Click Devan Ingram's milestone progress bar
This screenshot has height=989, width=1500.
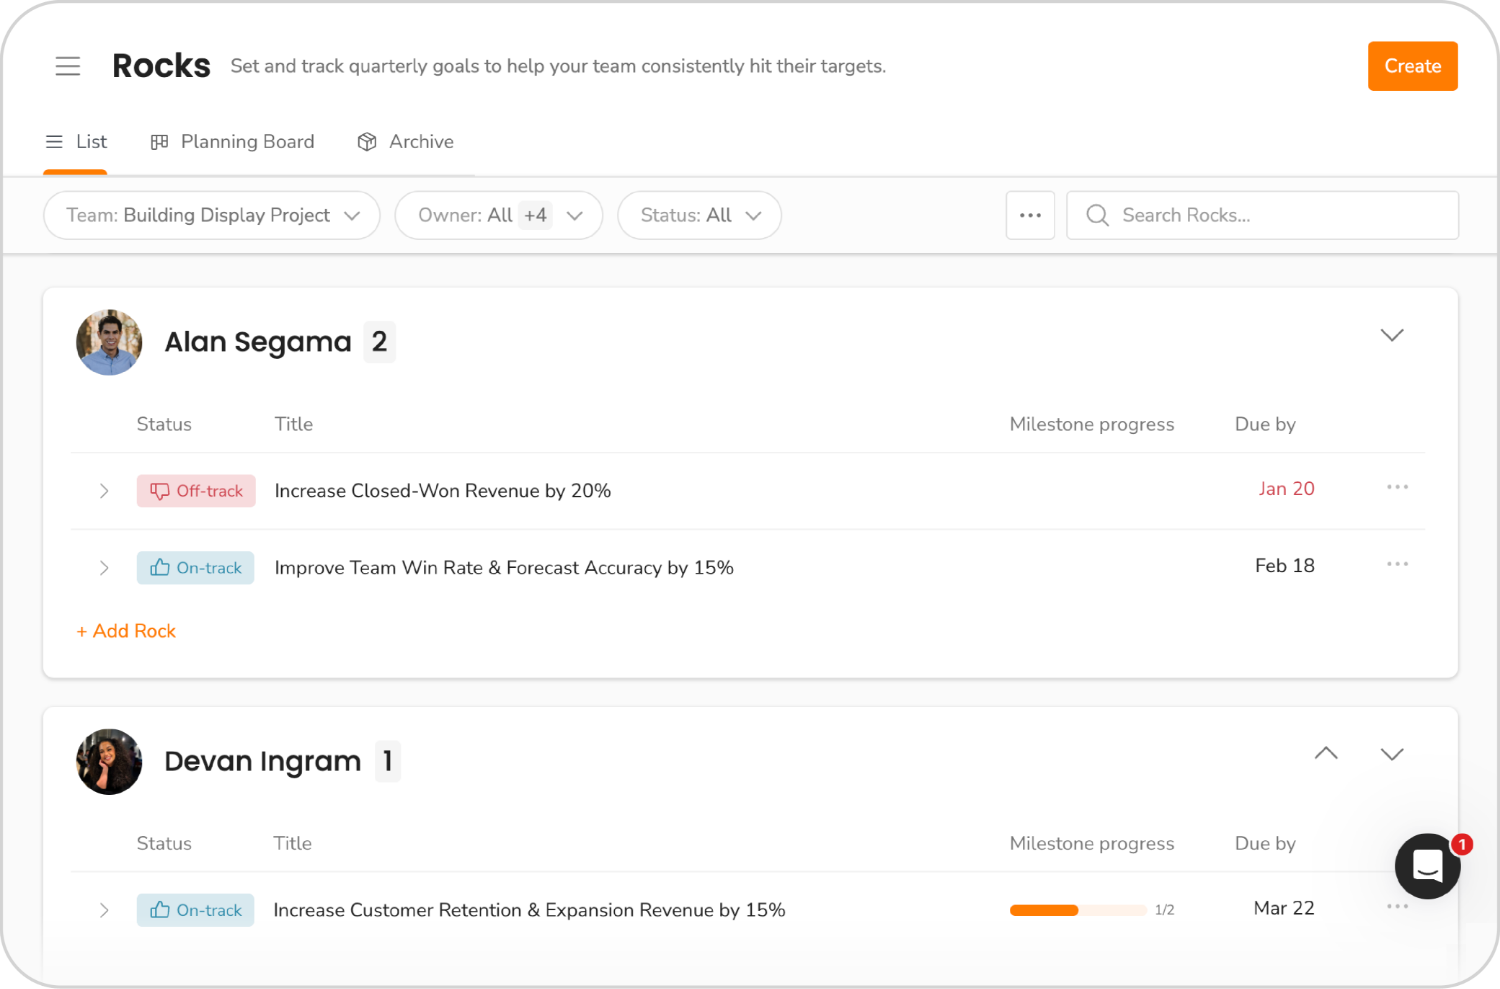point(1078,910)
